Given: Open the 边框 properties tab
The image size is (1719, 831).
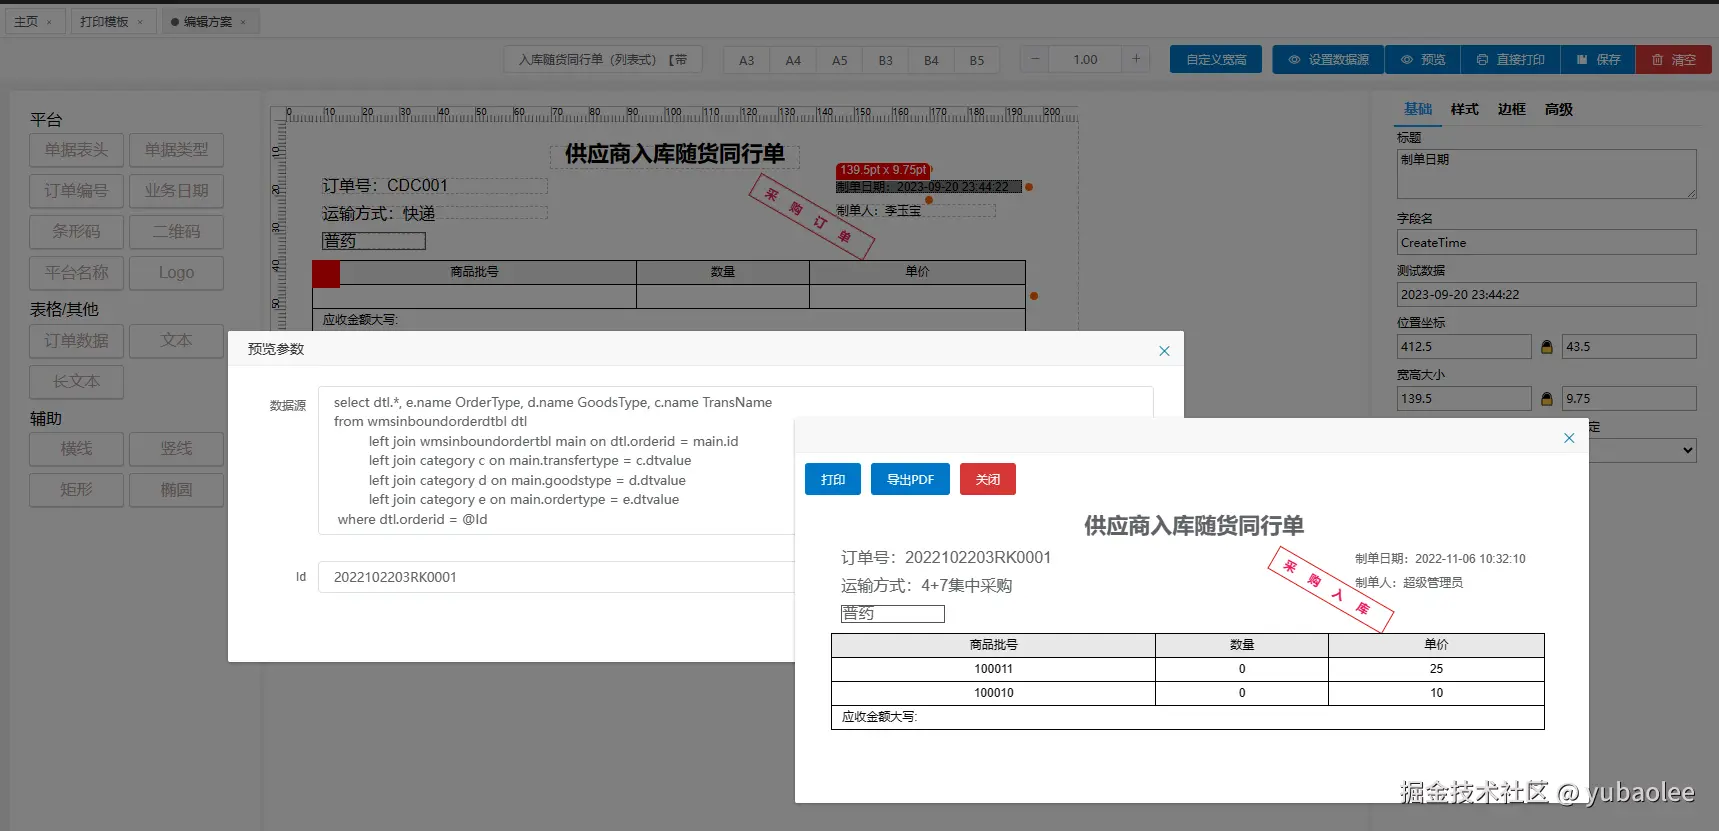Looking at the screenshot, I should 1512,109.
